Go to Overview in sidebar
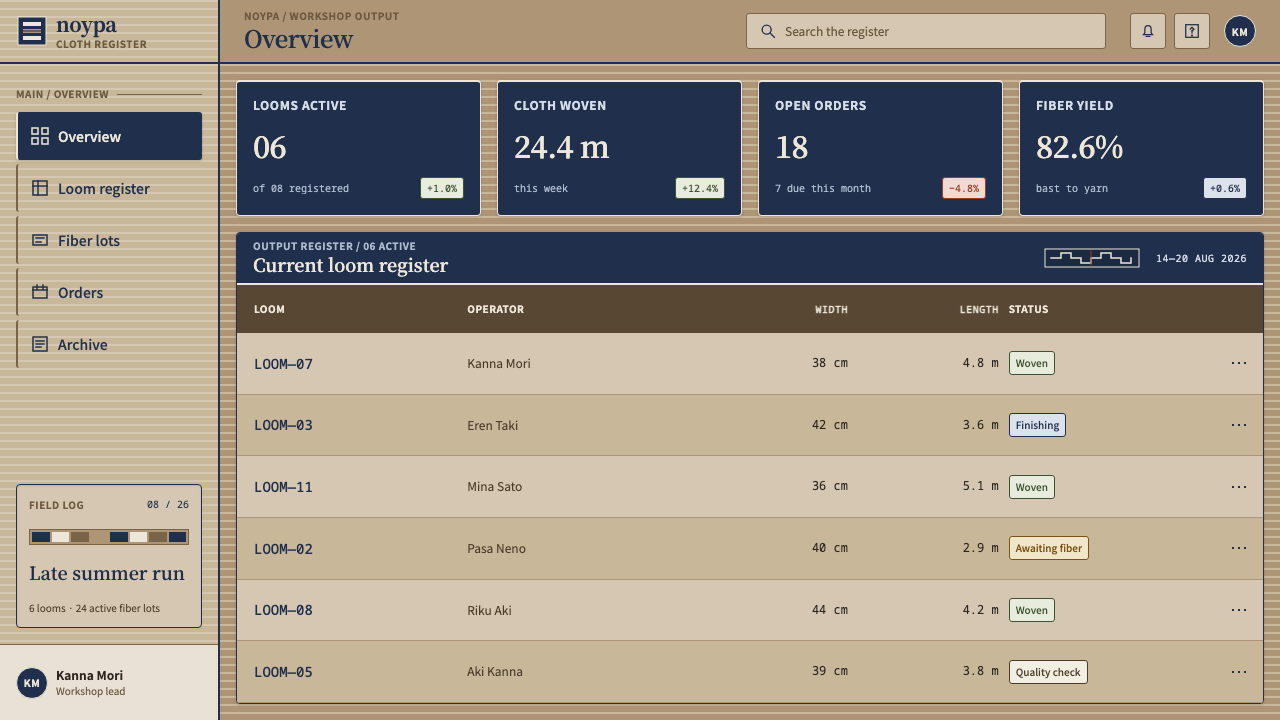This screenshot has height=720, width=1280. tap(110, 136)
